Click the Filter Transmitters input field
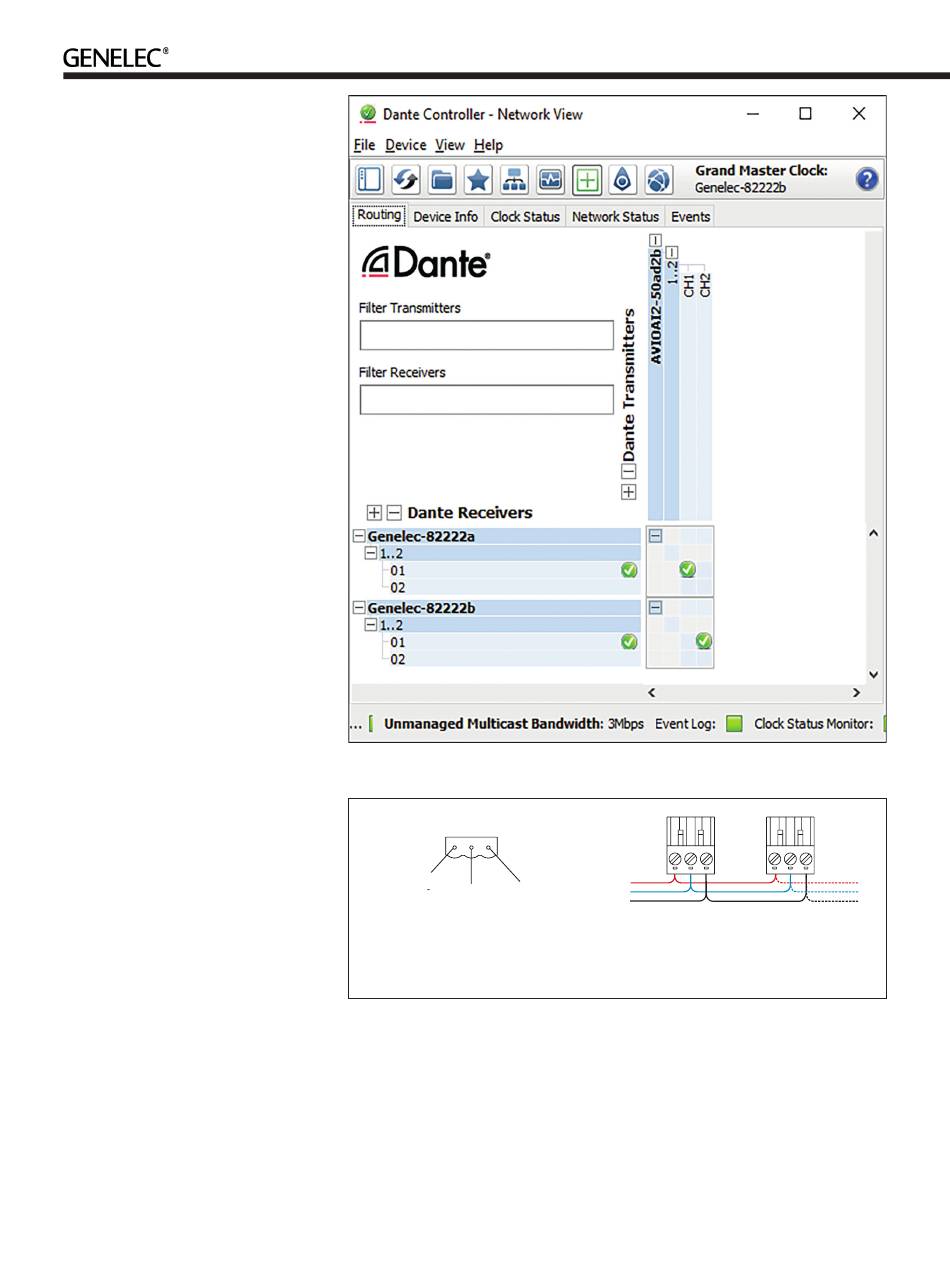This screenshot has width=950, height=1264. (486, 335)
